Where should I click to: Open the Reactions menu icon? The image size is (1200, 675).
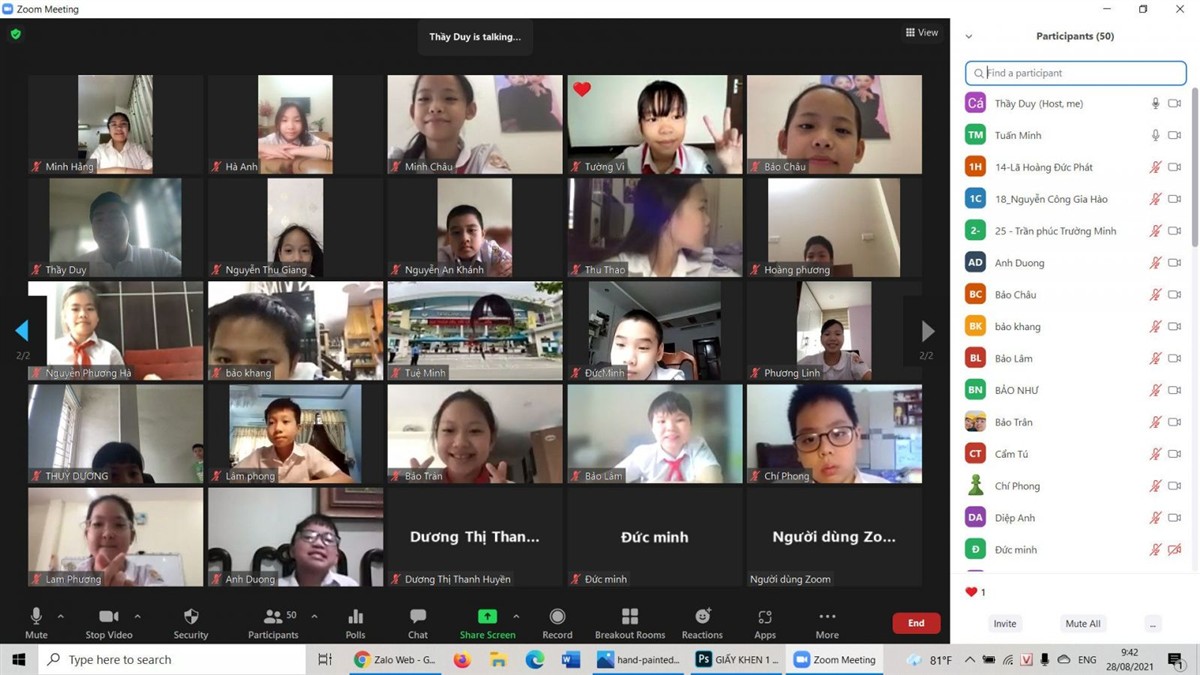click(702, 617)
